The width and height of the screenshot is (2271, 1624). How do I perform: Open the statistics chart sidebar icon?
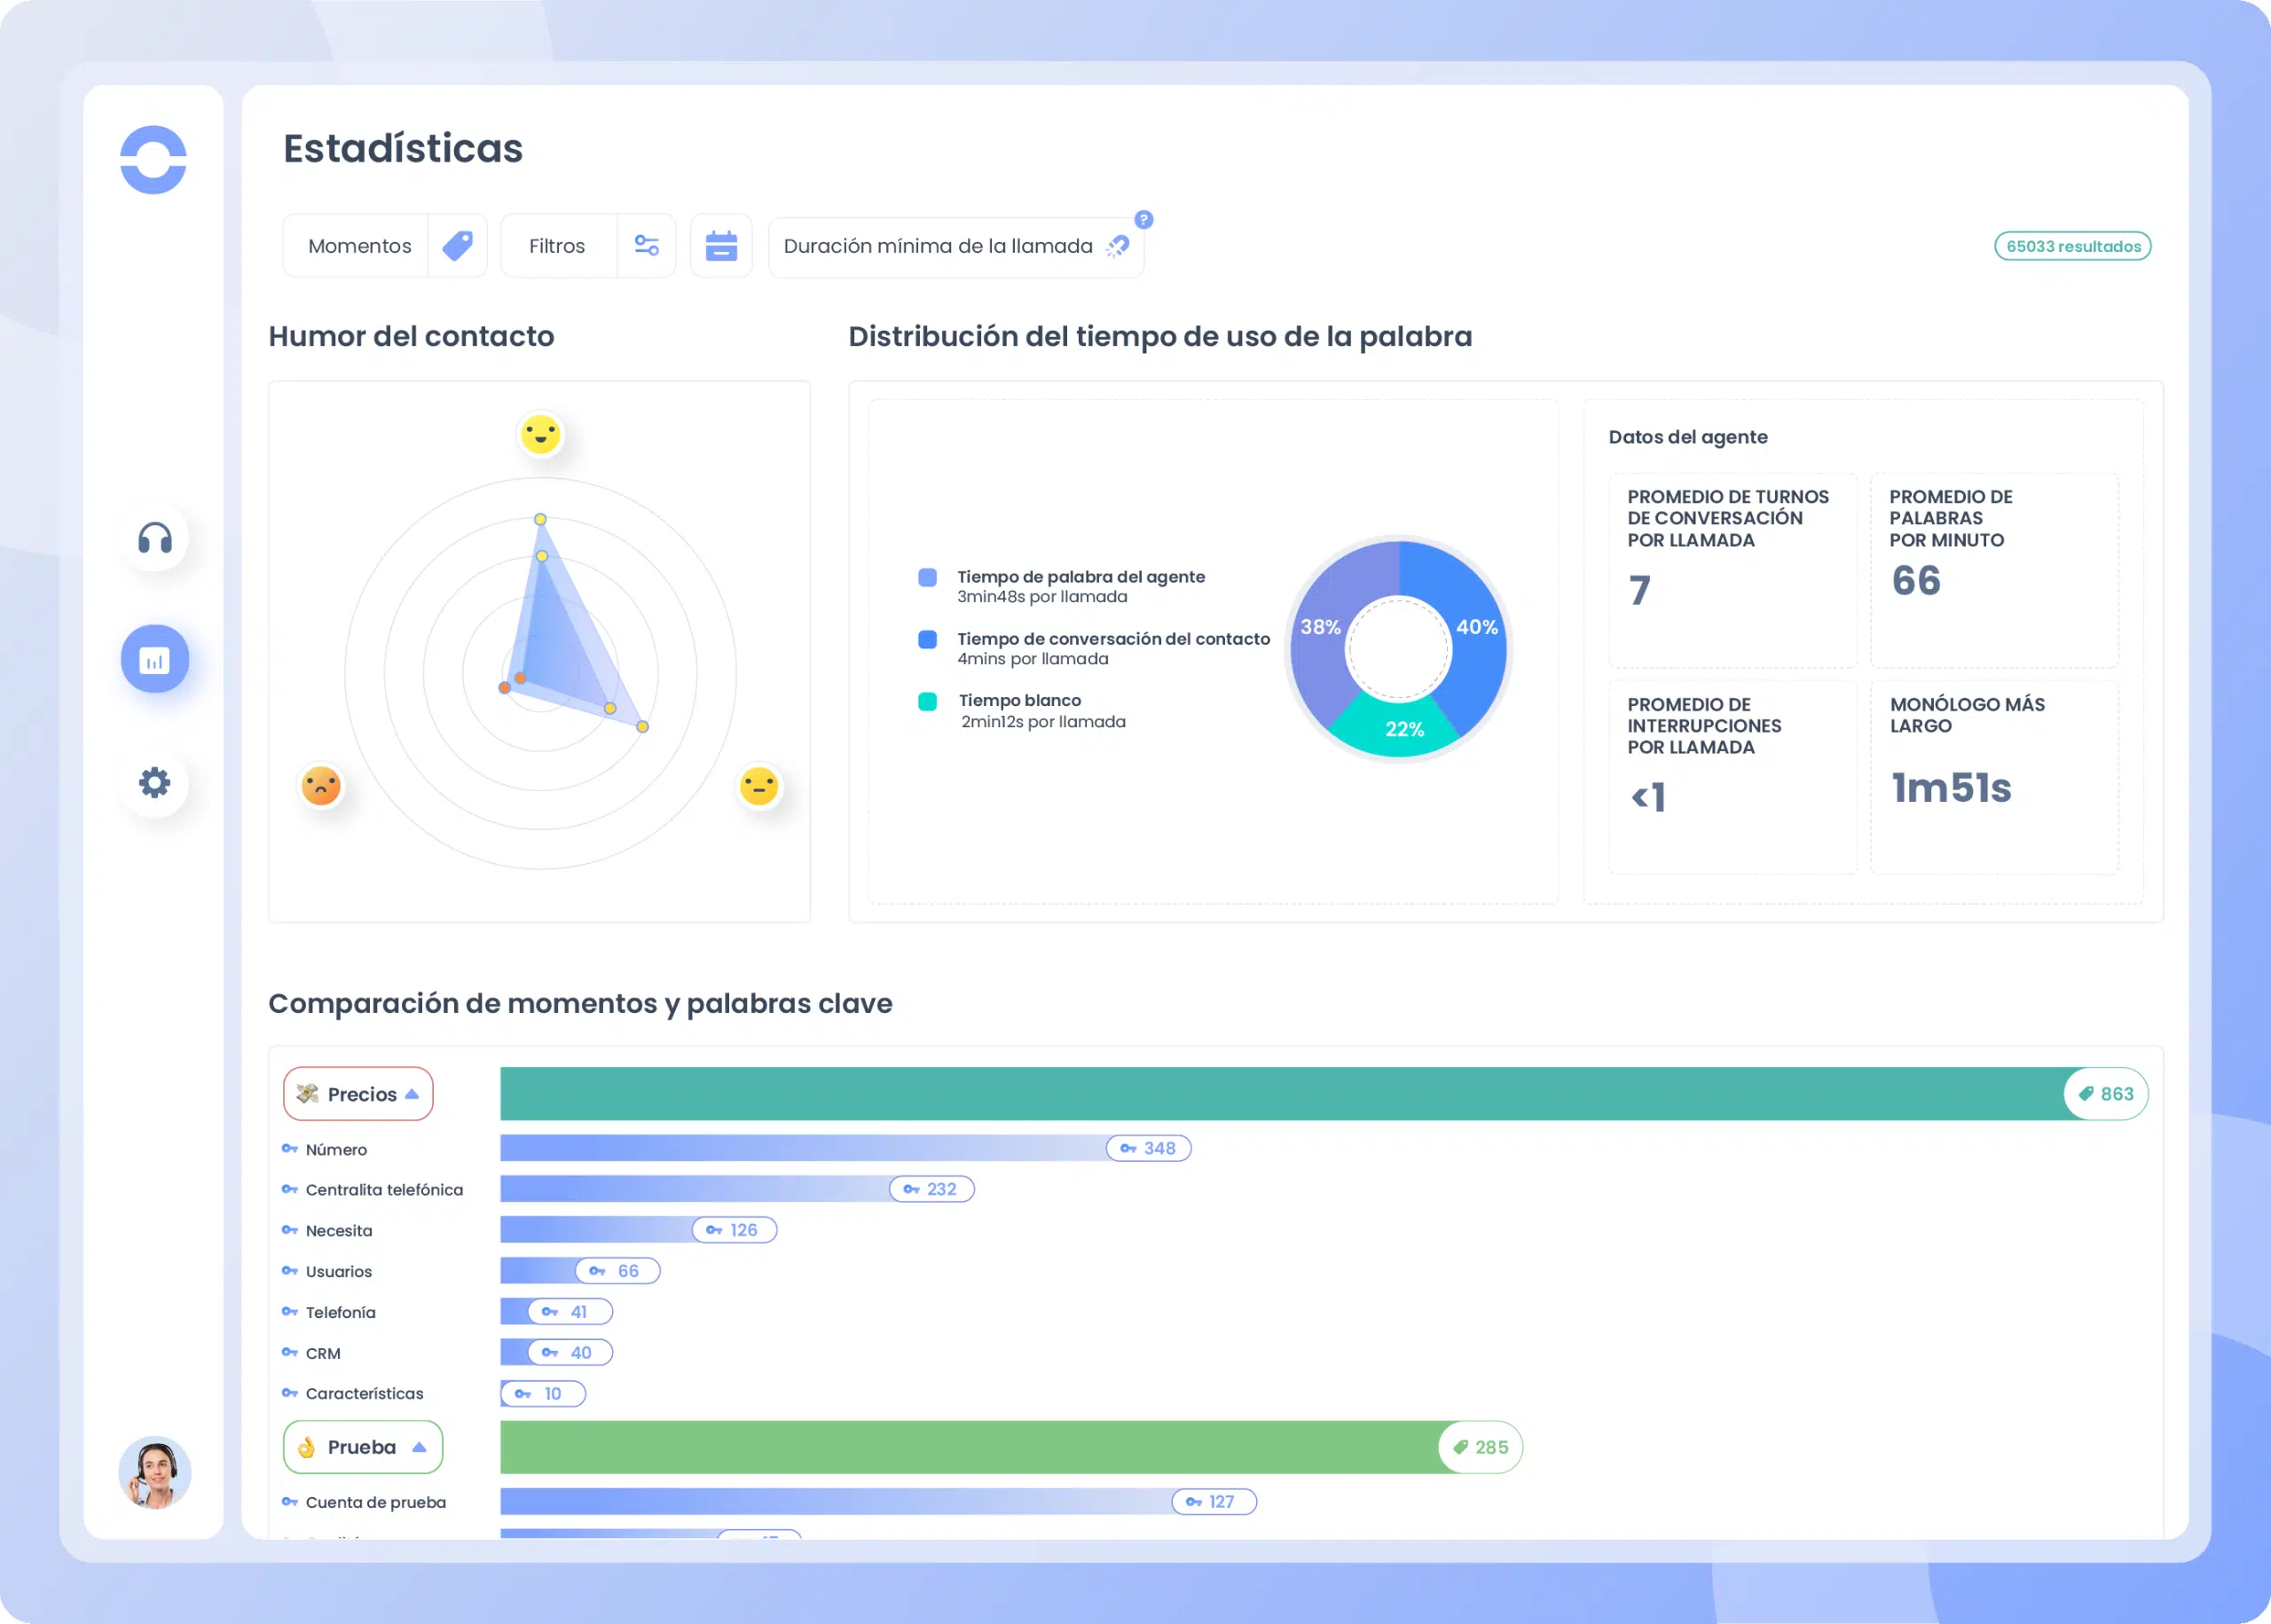pyautogui.click(x=155, y=660)
